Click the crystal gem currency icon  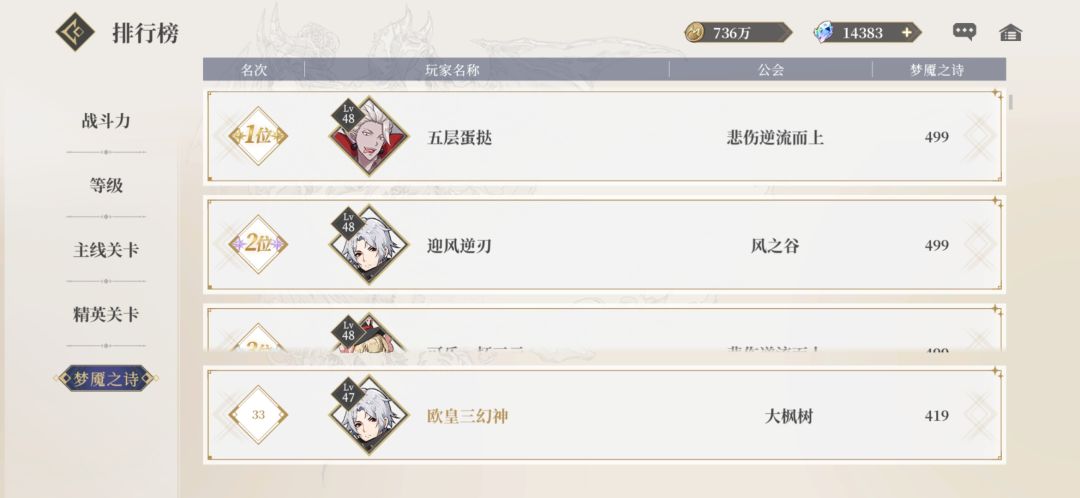pyautogui.click(x=823, y=32)
